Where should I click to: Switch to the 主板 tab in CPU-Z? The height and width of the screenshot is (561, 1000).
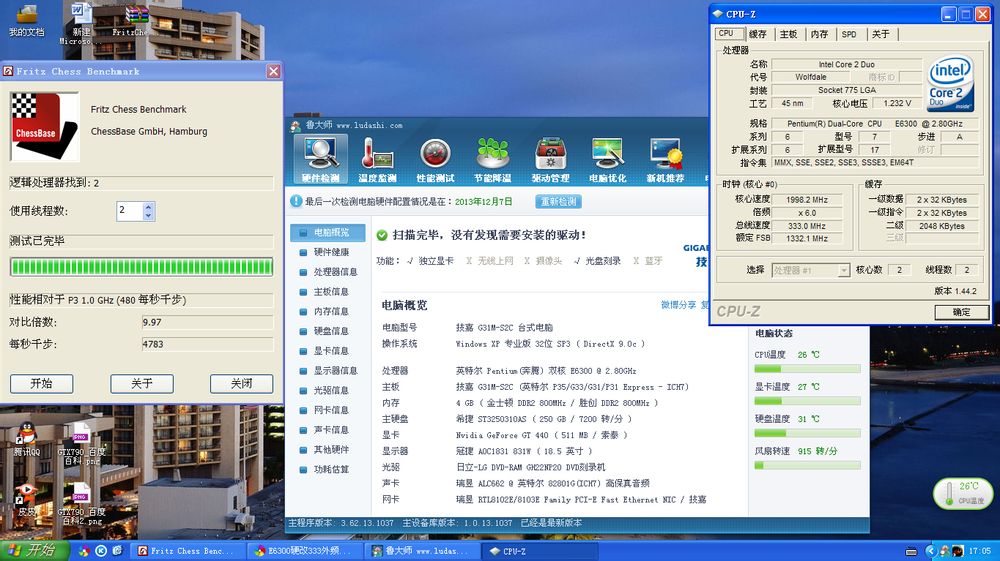click(788, 34)
